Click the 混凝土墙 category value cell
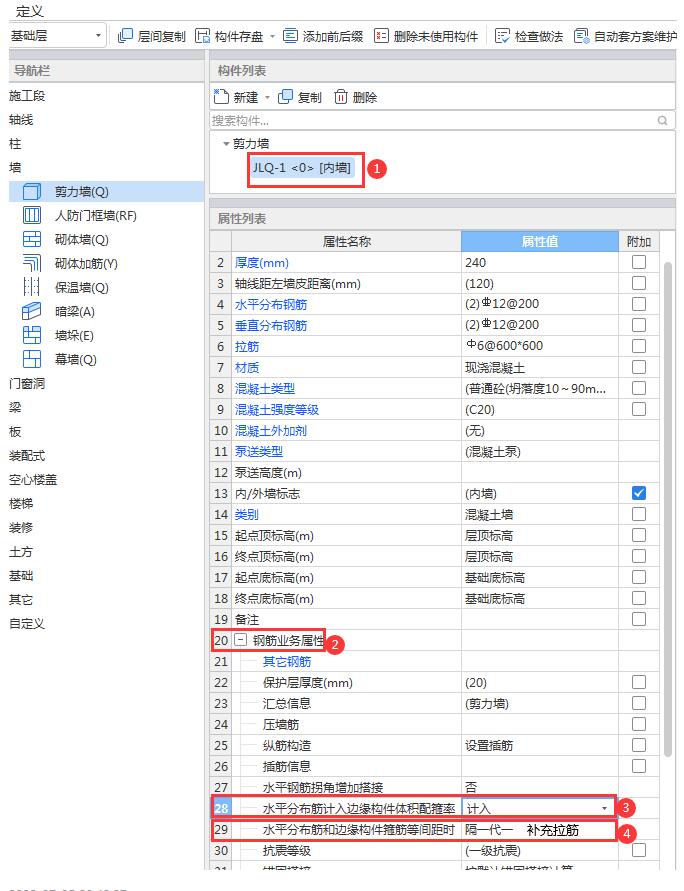 point(540,514)
